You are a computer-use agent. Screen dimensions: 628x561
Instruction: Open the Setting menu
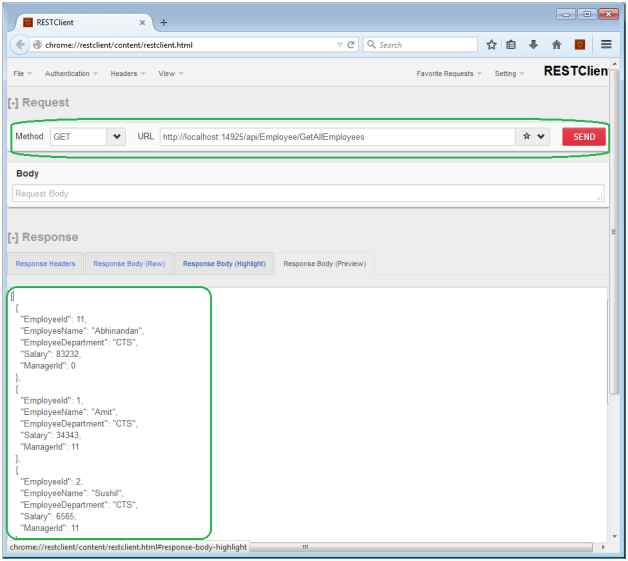(509, 74)
